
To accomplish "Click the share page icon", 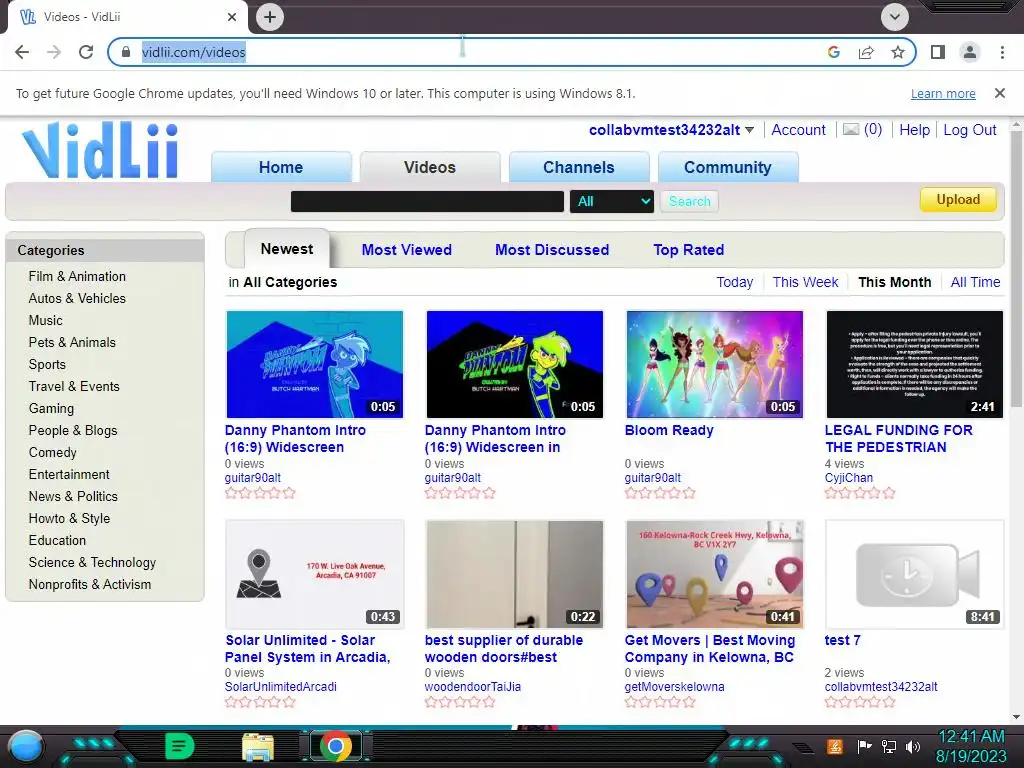I will [x=866, y=52].
